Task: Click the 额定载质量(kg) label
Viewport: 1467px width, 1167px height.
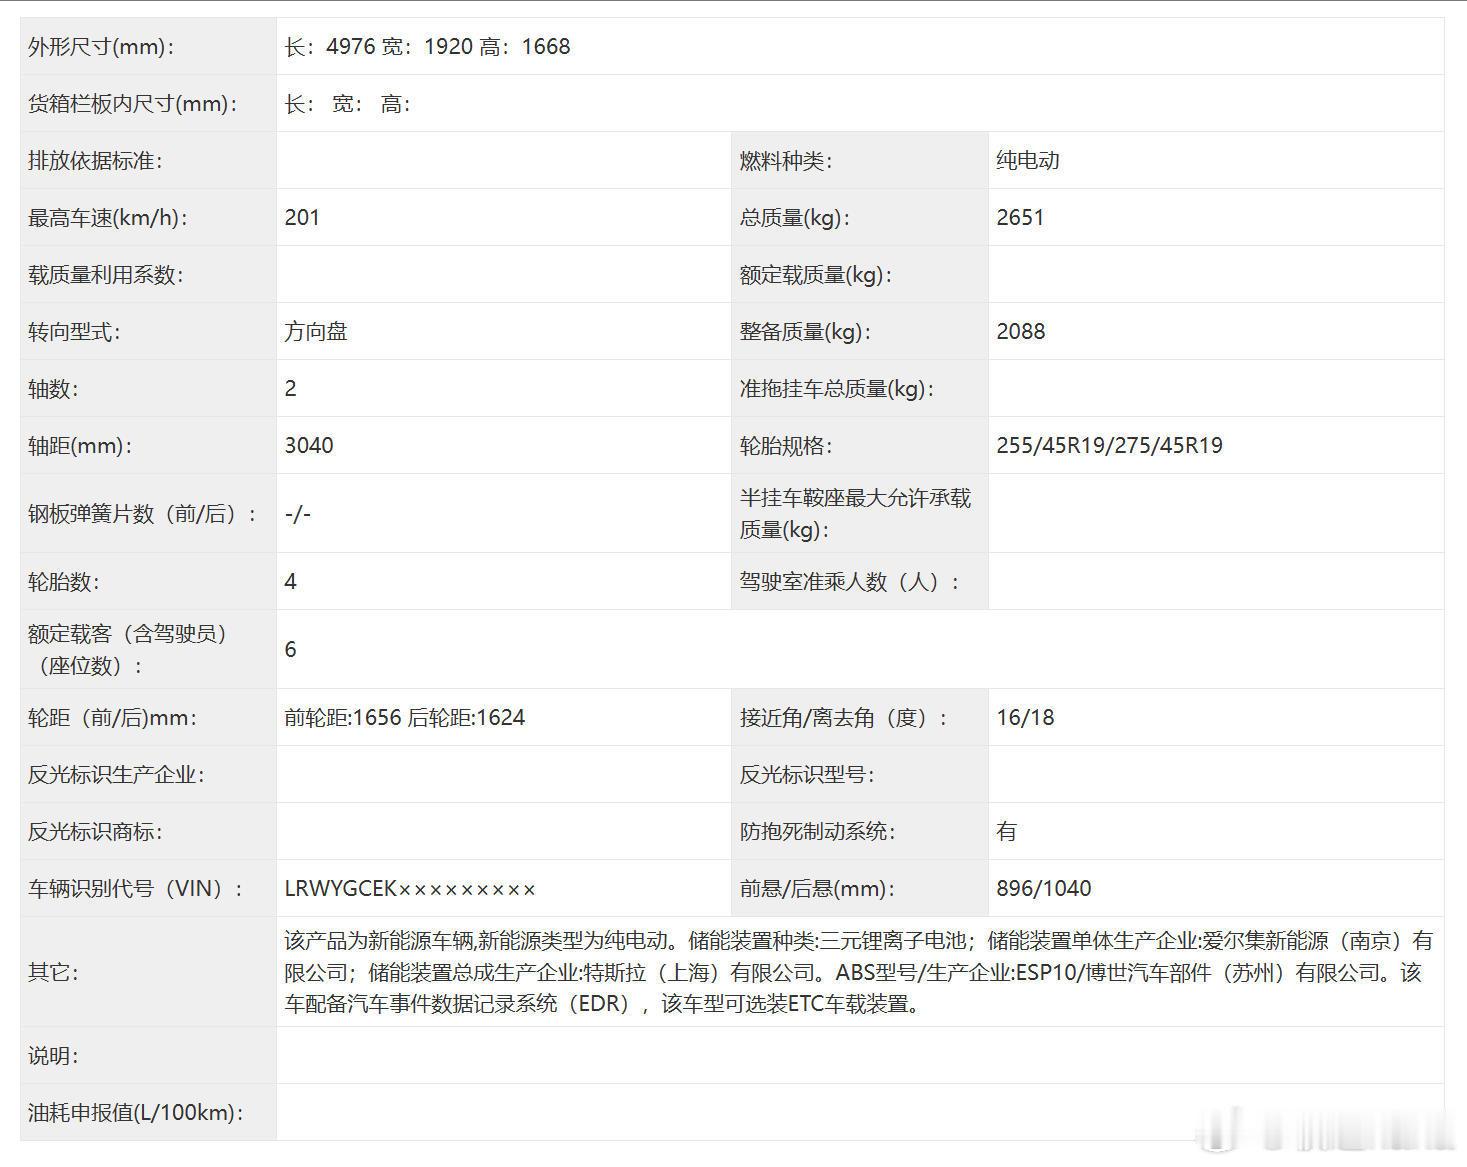Action: (x=816, y=274)
